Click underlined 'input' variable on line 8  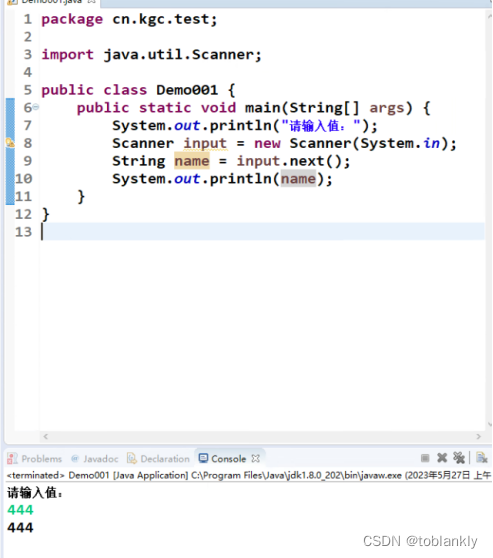pos(205,143)
